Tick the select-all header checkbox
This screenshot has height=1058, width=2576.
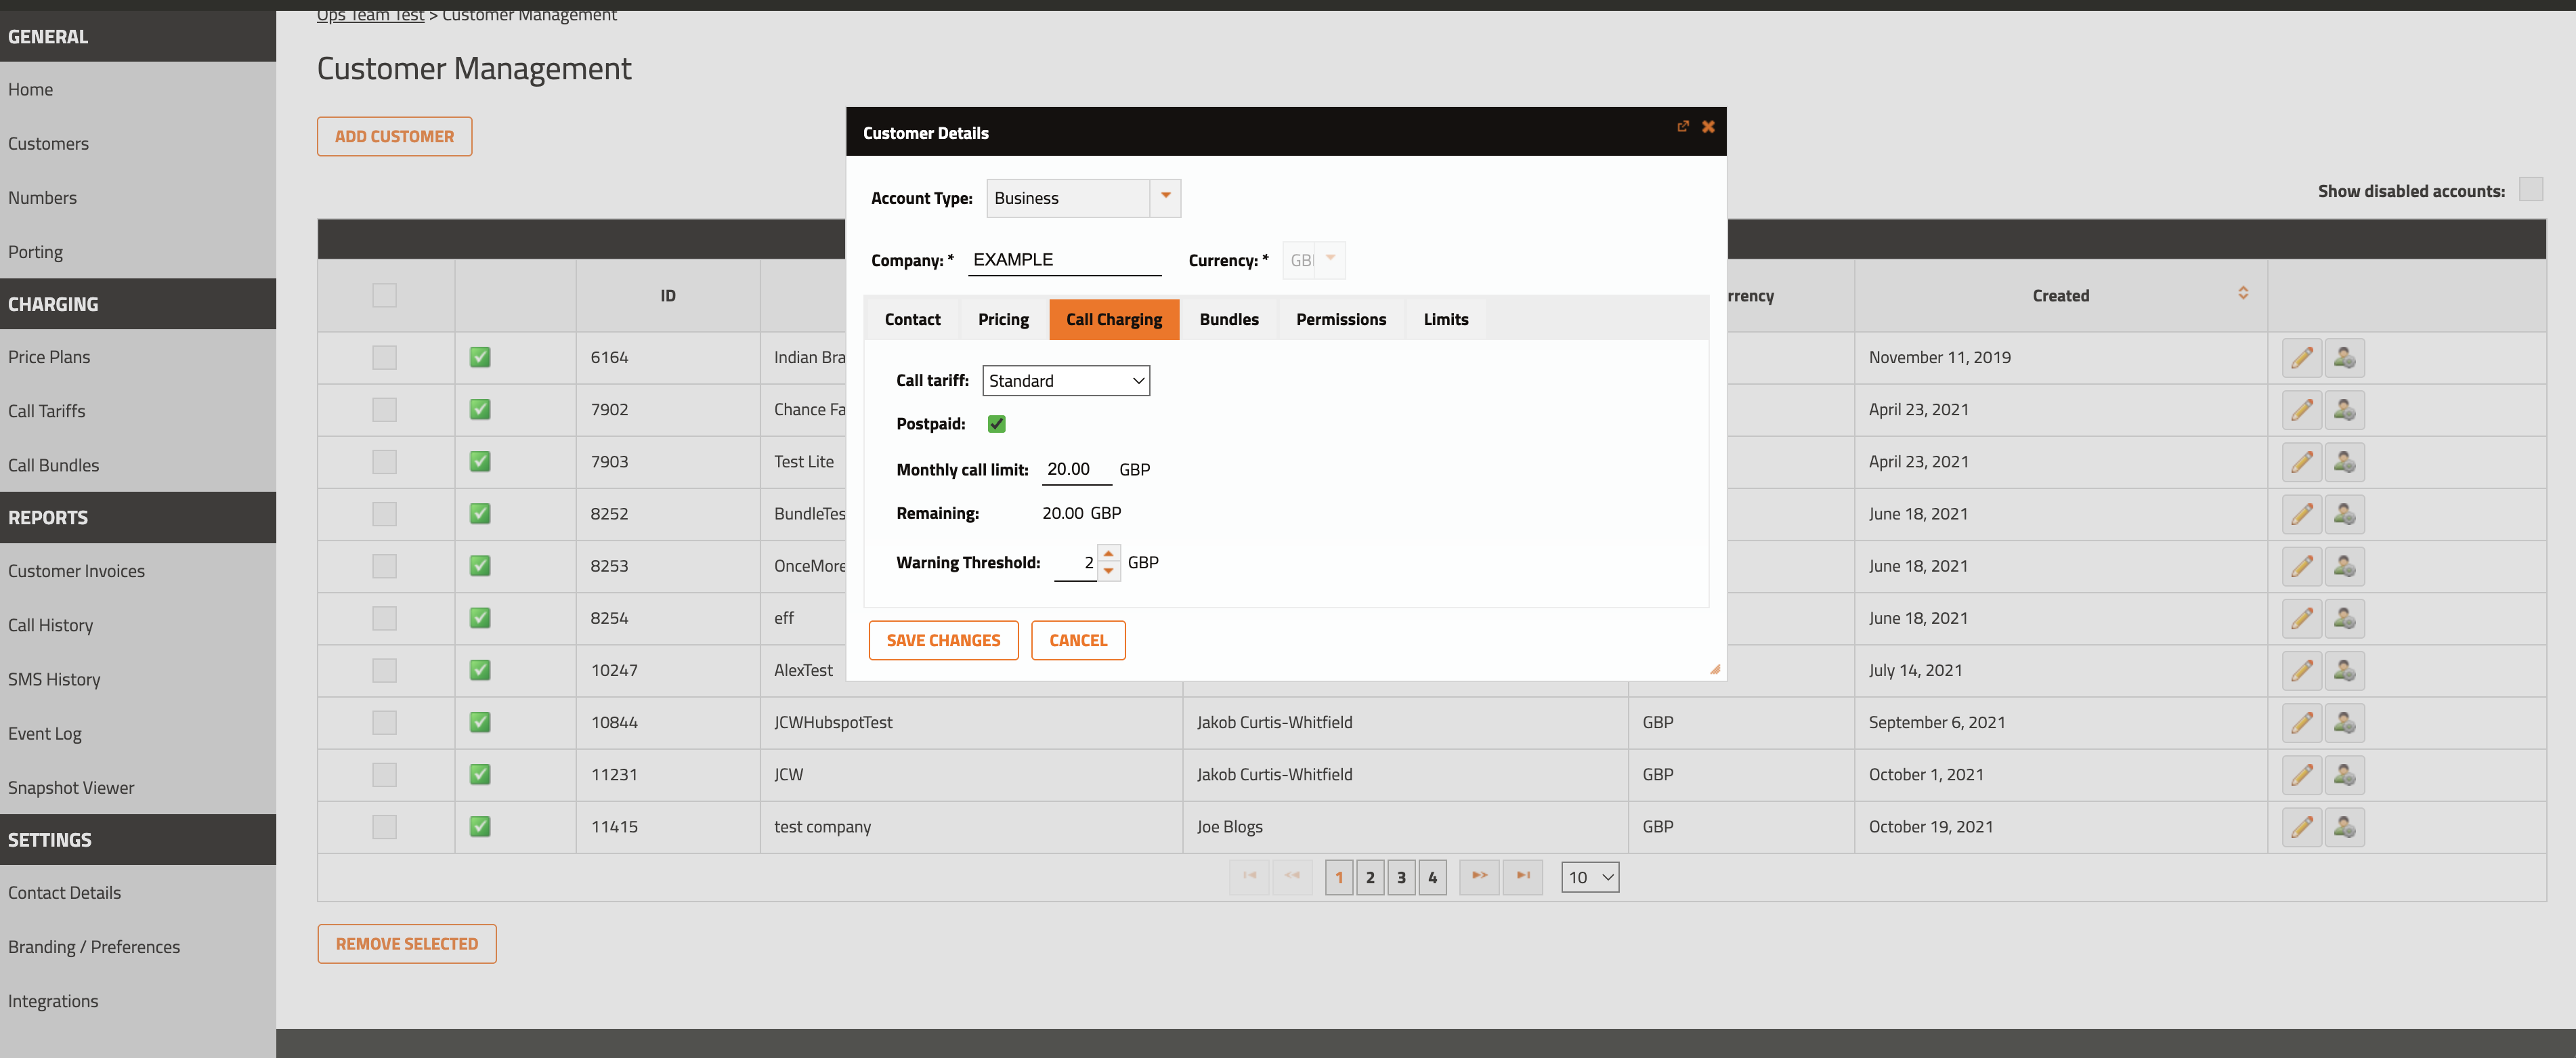384,295
